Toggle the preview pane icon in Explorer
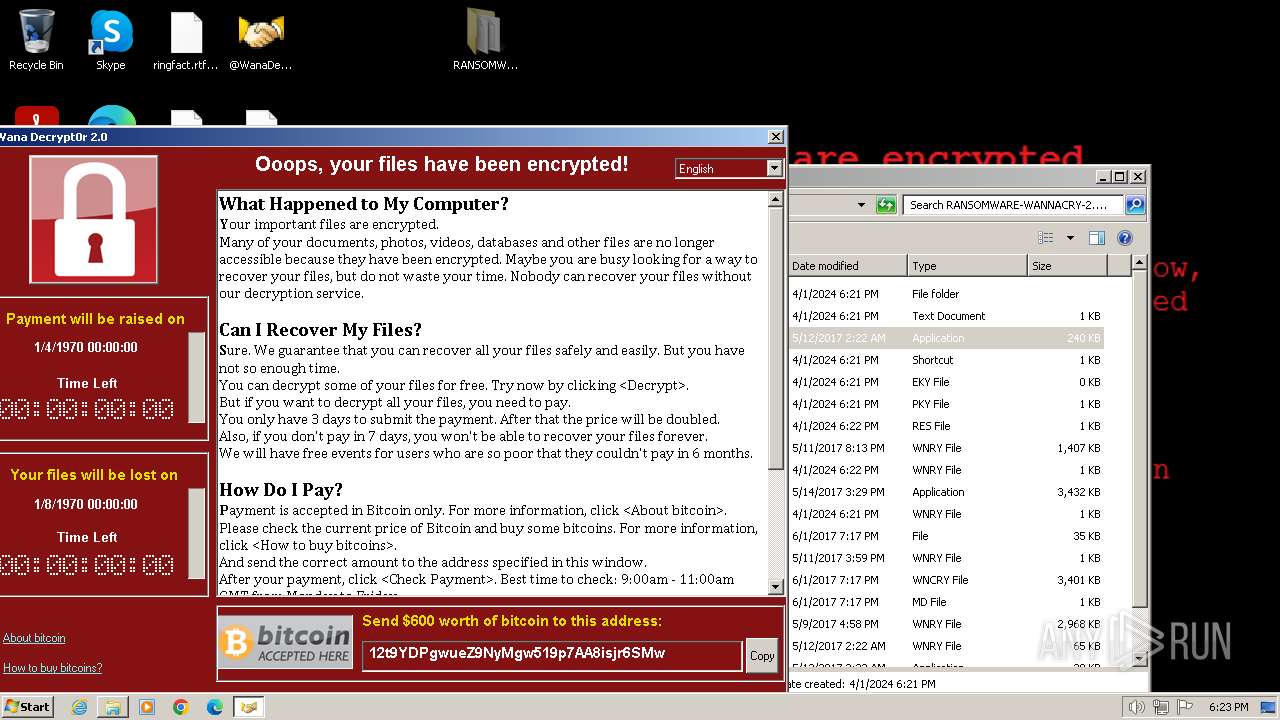The width and height of the screenshot is (1280, 720). pos(1096,238)
